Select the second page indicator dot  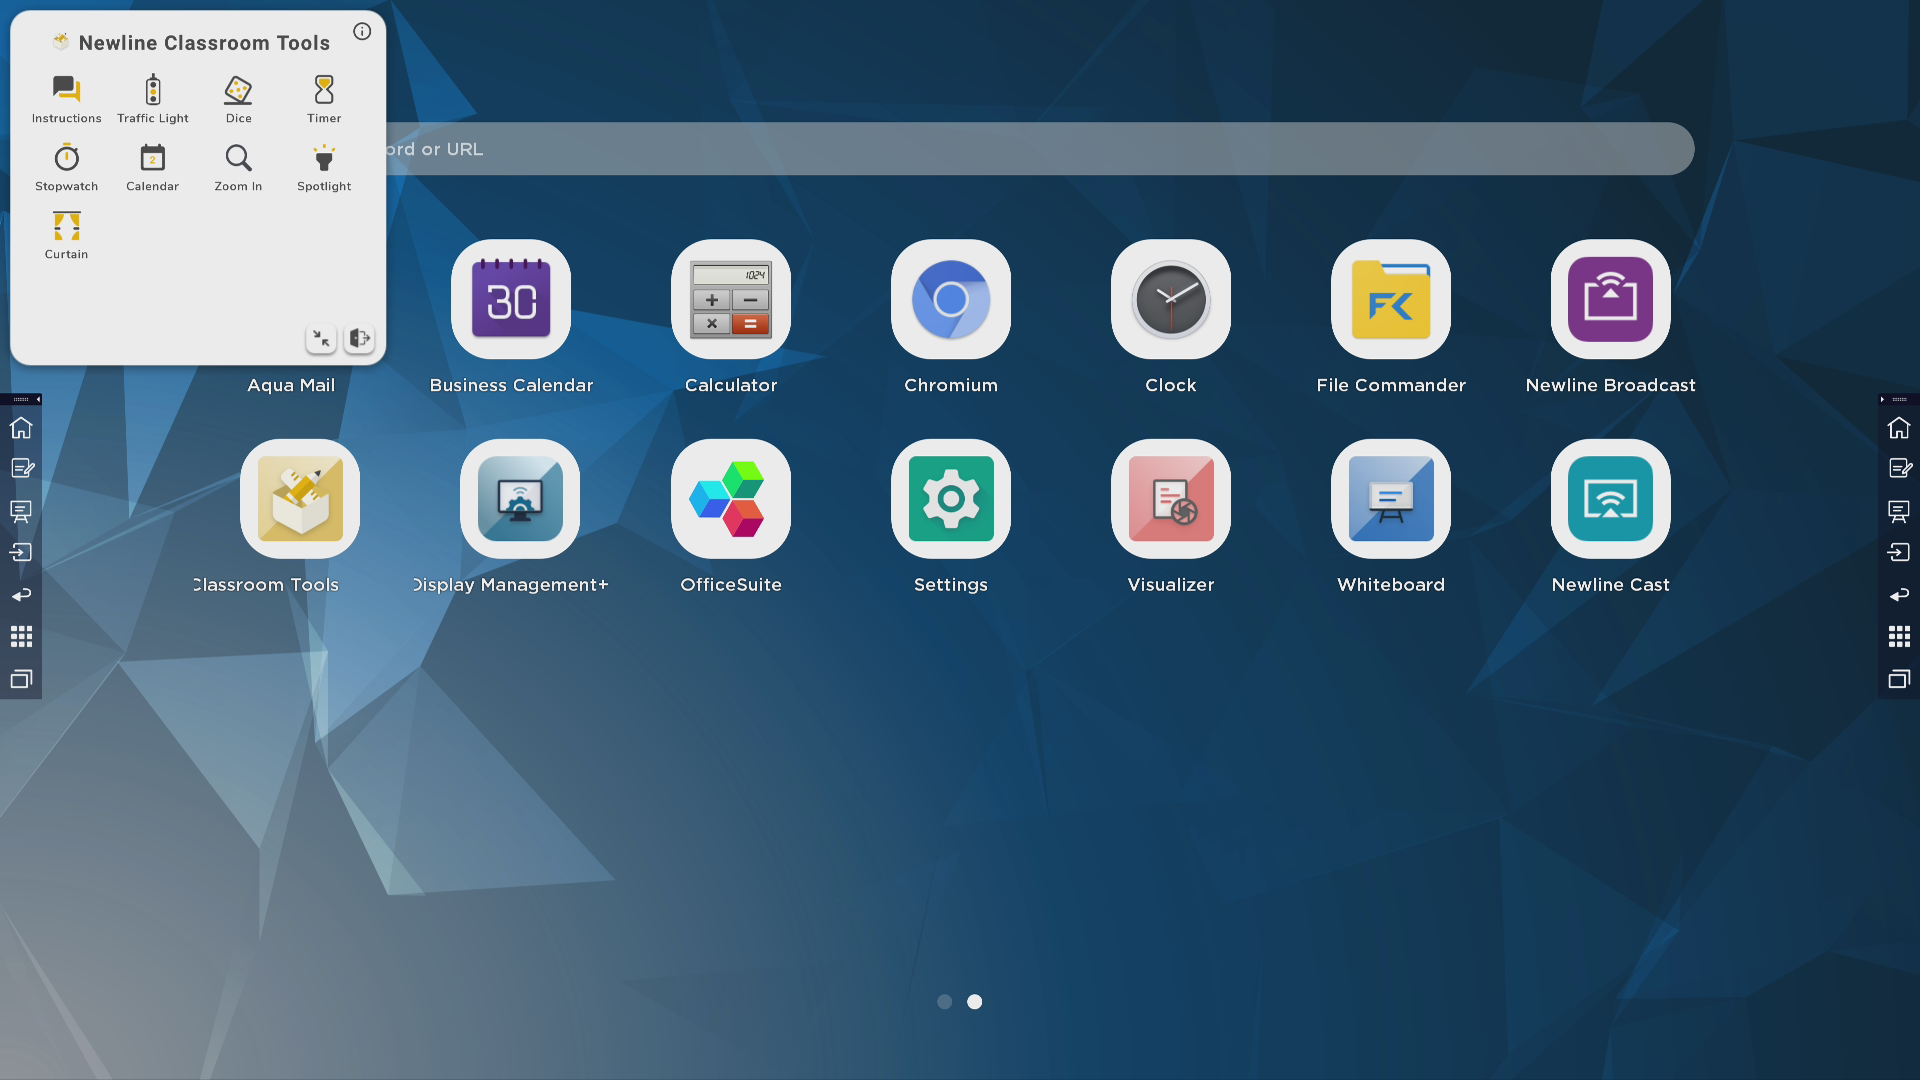coord(975,1002)
